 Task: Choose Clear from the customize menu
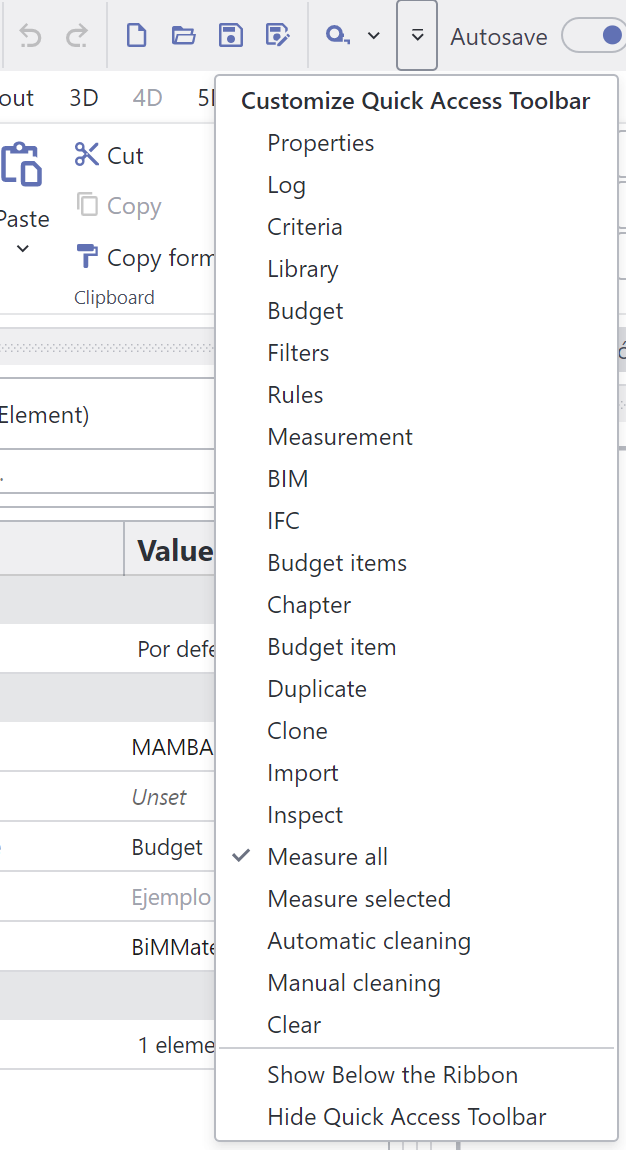click(x=416, y=1025)
